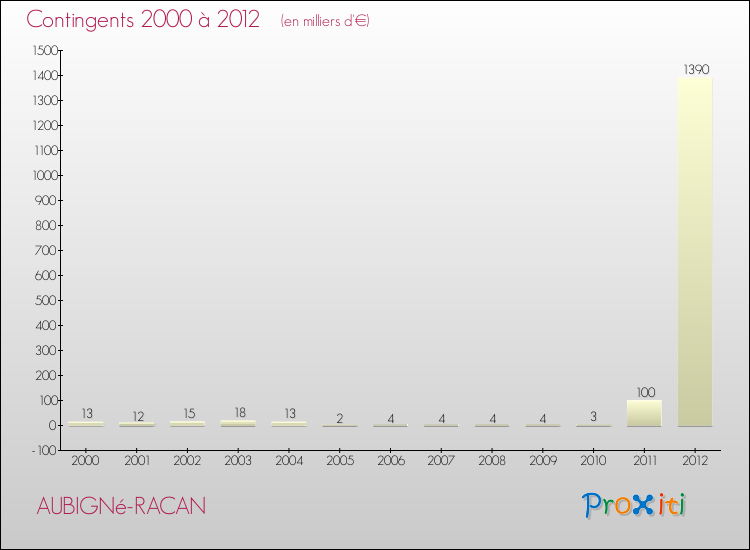Click the 2009 x-axis label
750x550 pixels.
point(543,461)
